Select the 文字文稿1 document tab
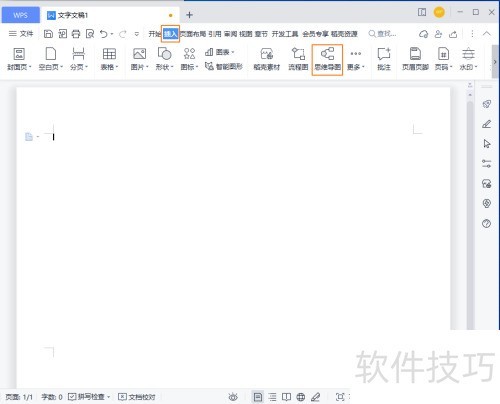The width and height of the screenshot is (500, 404). (110, 15)
